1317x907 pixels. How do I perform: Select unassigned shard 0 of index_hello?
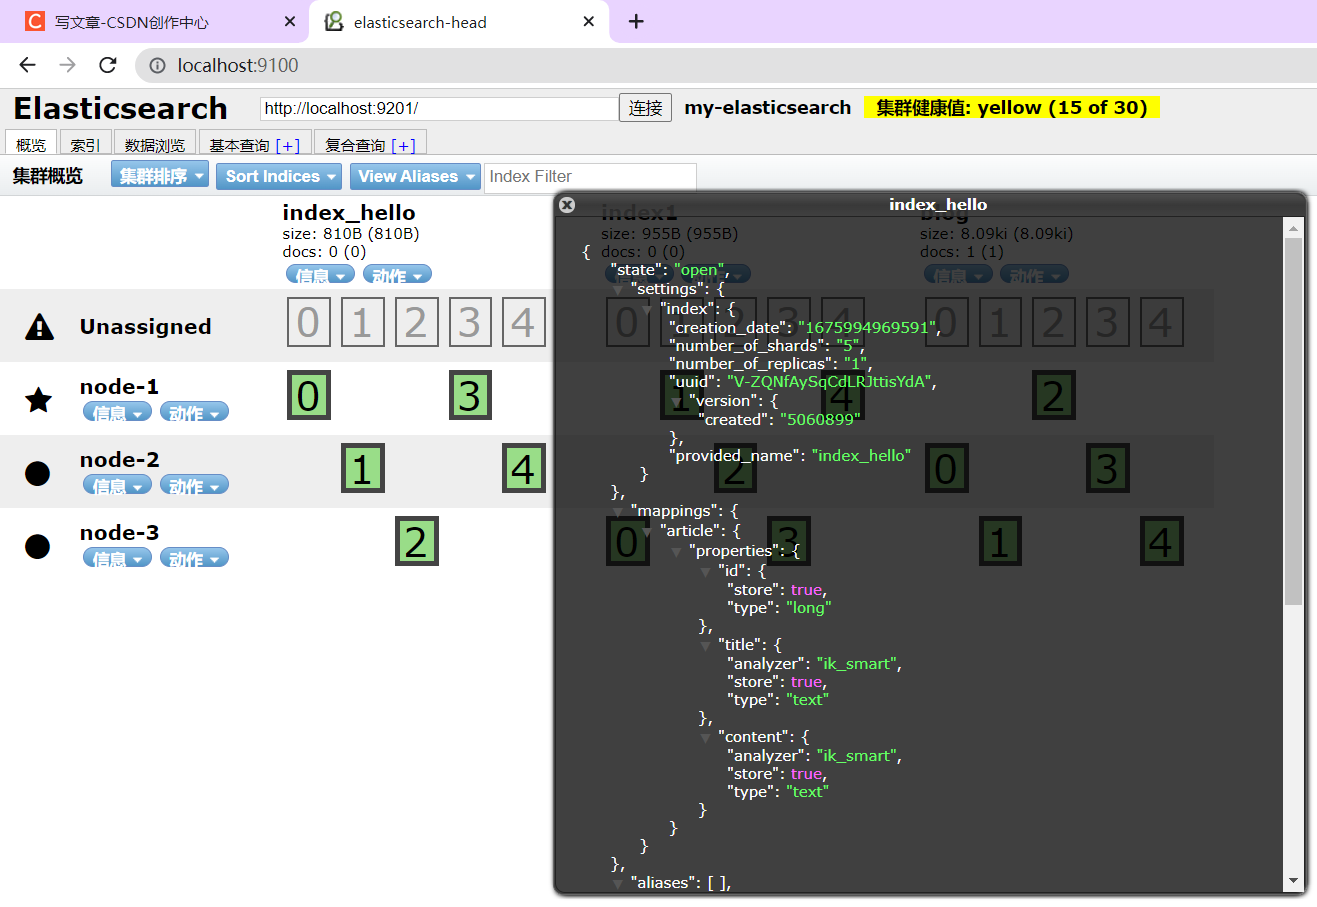point(308,322)
